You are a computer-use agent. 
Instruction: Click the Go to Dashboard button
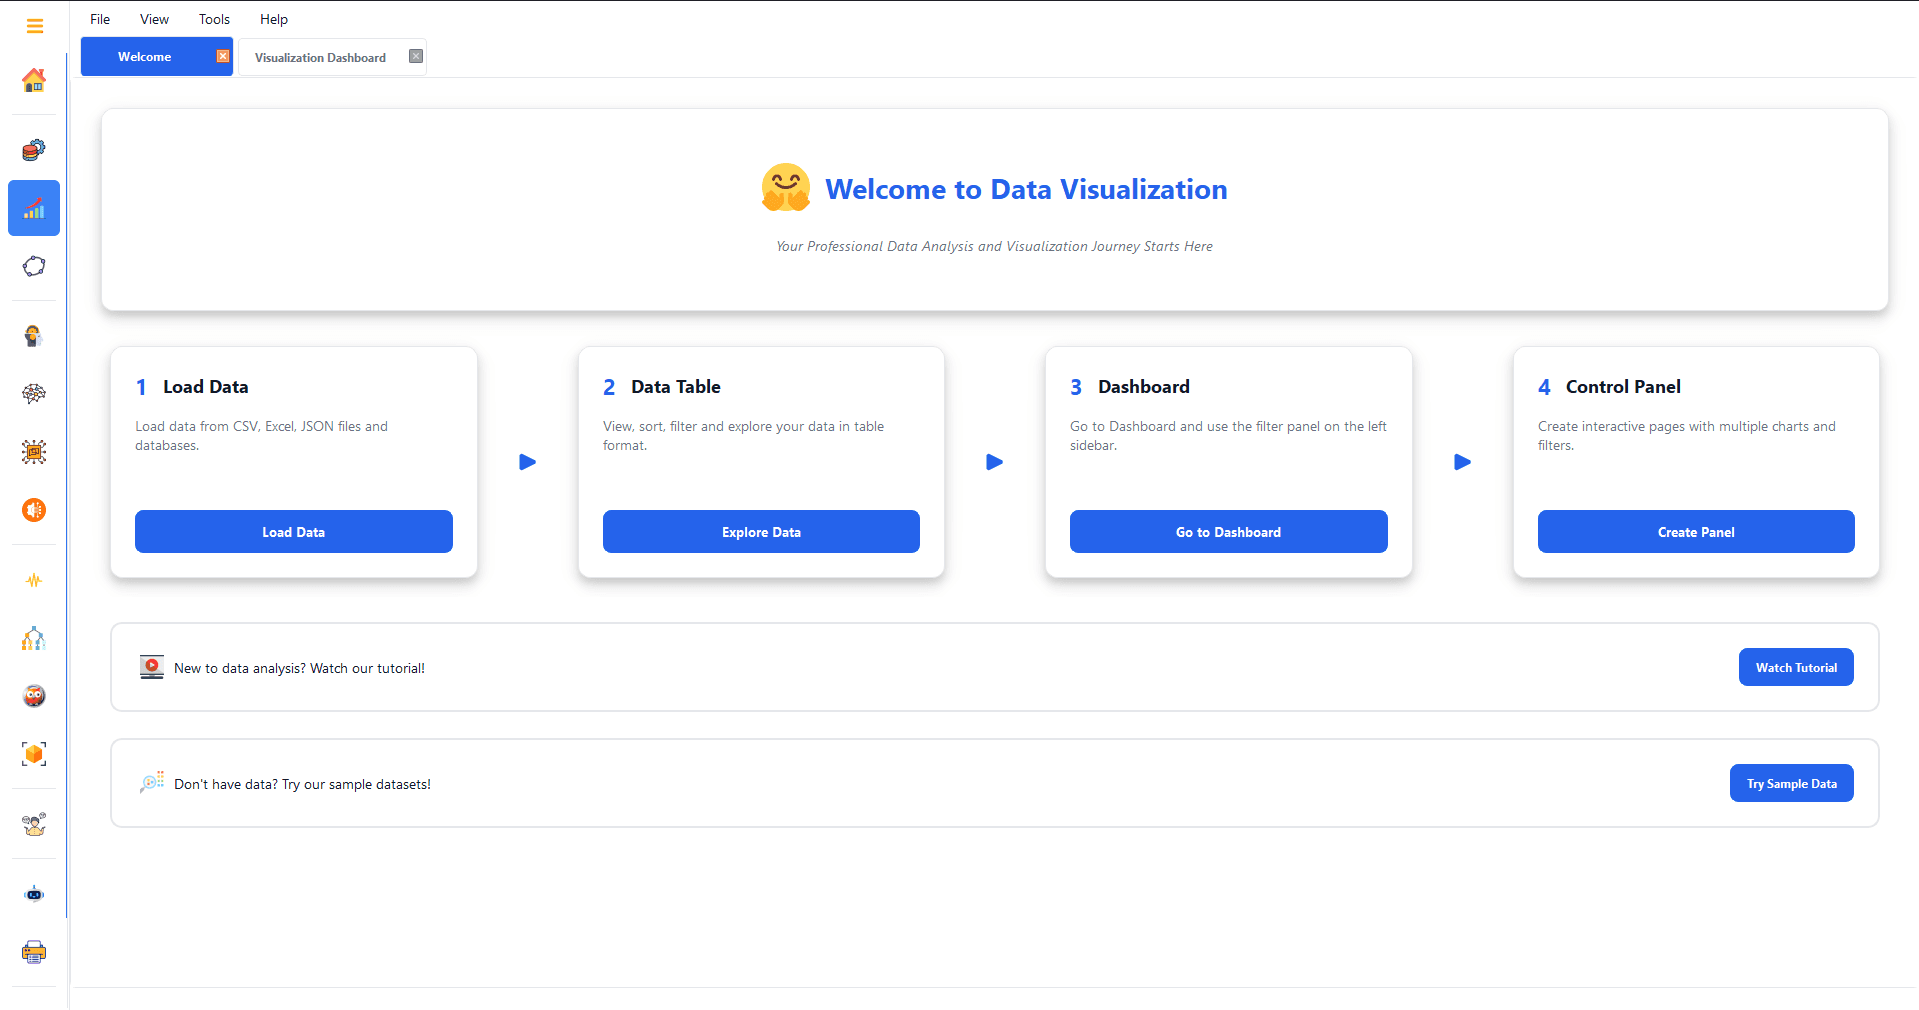click(x=1229, y=532)
